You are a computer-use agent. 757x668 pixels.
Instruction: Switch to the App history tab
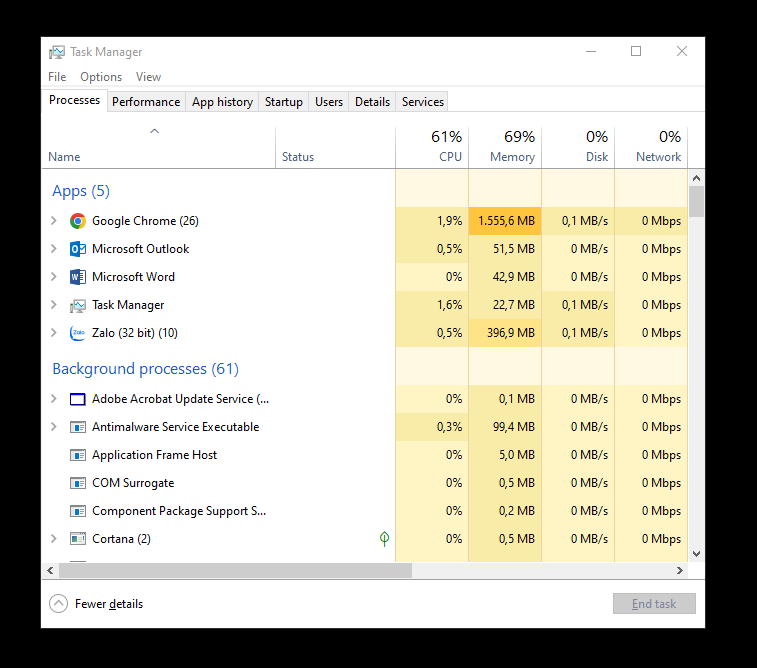222,102
